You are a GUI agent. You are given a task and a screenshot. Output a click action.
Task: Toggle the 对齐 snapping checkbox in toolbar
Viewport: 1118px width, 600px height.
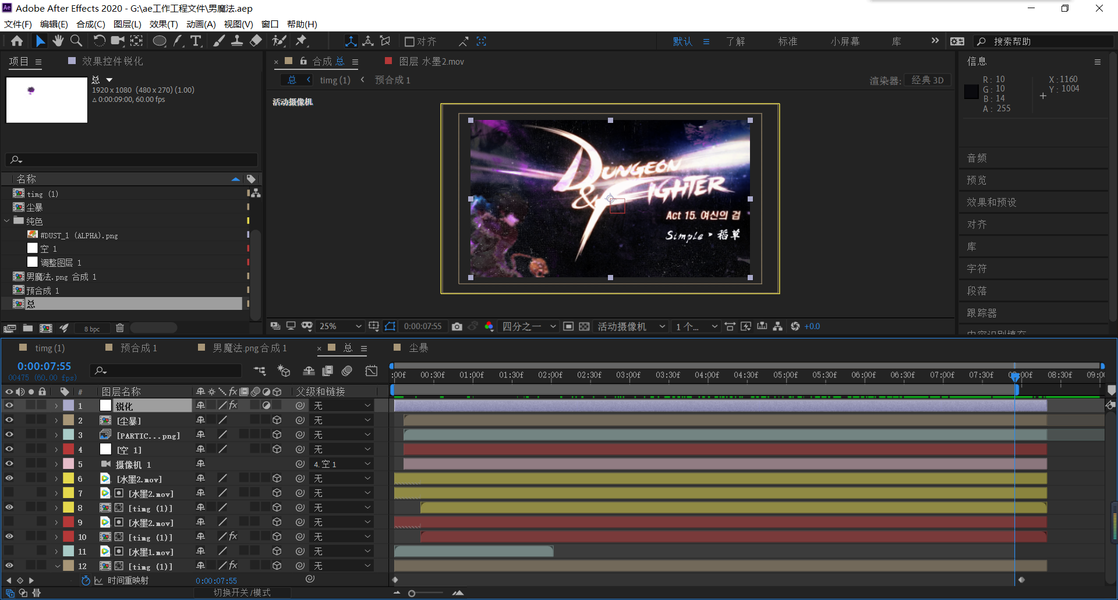pyautogui.click(x=409, y=41)
